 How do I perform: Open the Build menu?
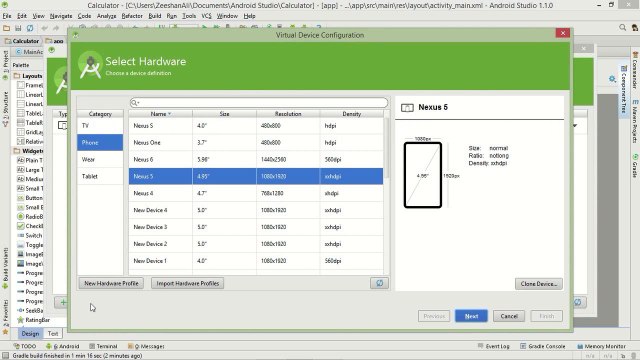point(155,16)
